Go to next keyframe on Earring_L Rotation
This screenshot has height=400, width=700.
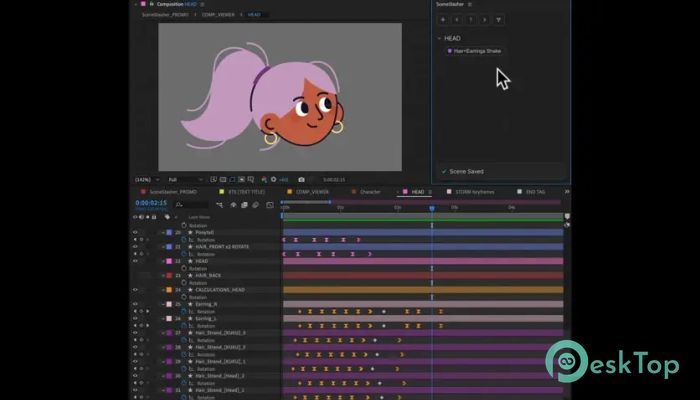click(x=148, y=325)
